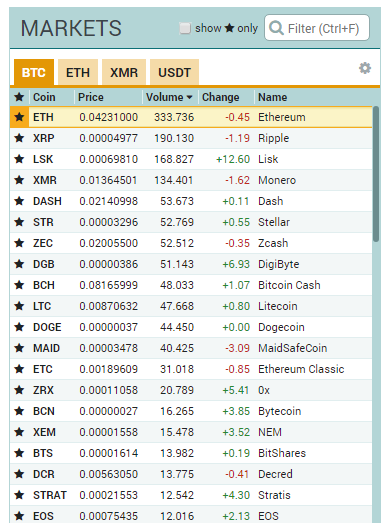The width and height of the screenshot is (388, 523).
Task: Switch to the ETH markets tab
Action: tap(78, 72)
